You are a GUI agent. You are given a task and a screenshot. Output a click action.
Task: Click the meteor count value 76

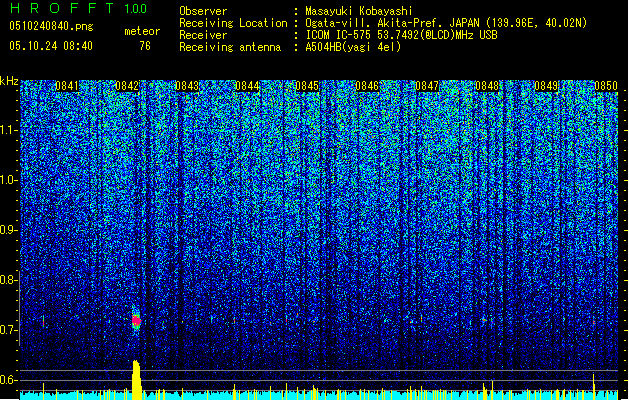pos(145,46)
